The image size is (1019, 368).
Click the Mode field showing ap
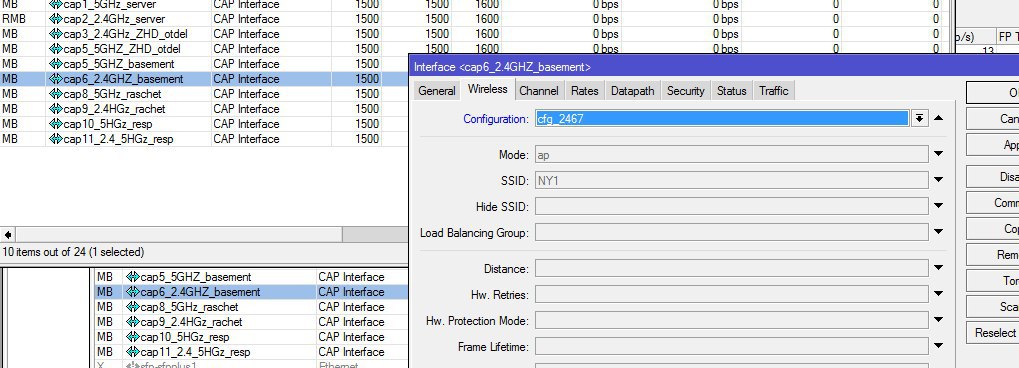click(x=731, y=154)
